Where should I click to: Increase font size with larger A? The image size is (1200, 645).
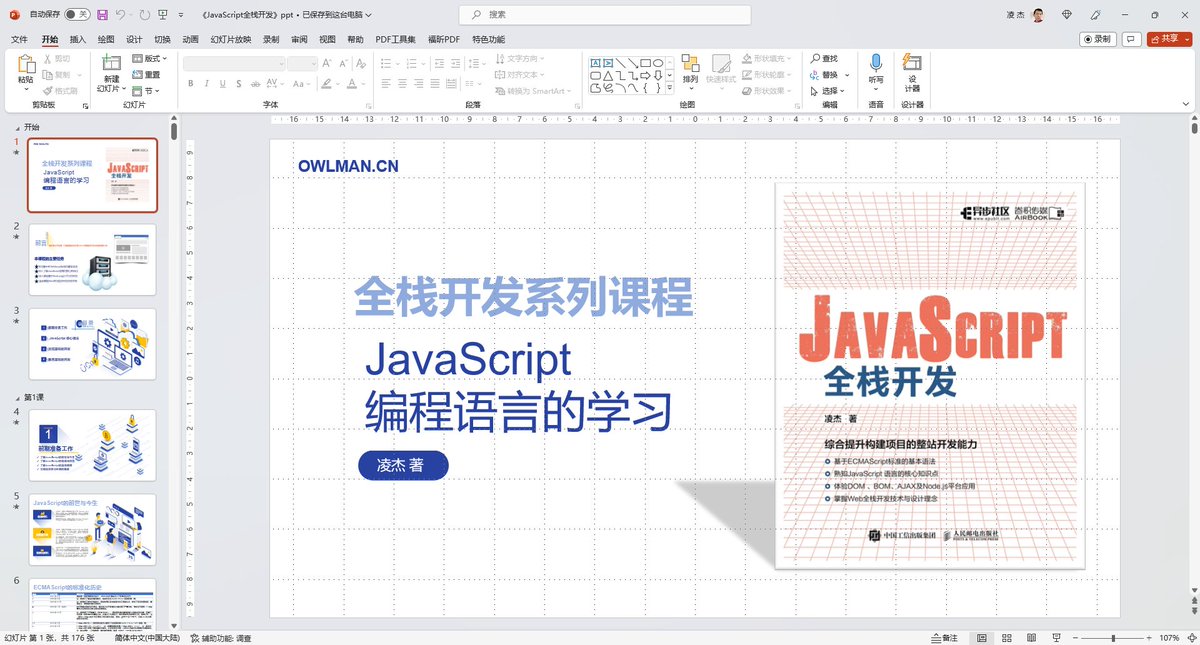pyautogui.click(x=328, y=63)
